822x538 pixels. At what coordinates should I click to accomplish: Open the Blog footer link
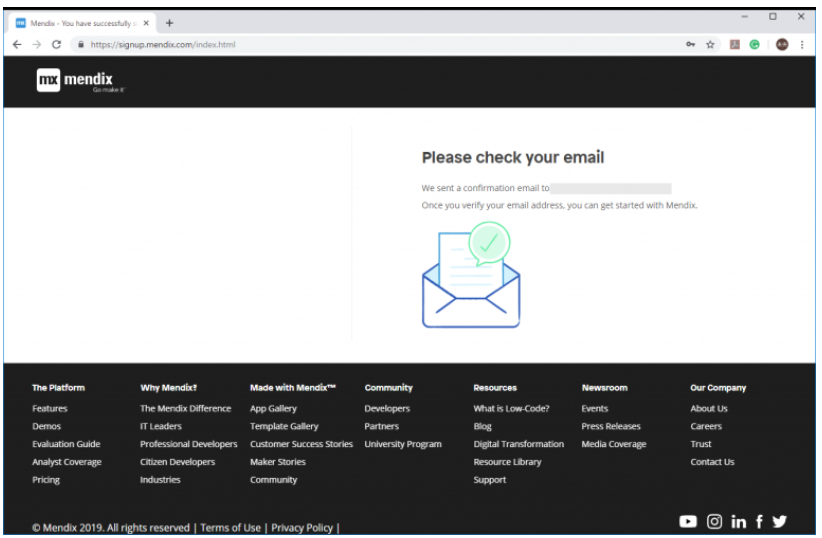[482, 426]
